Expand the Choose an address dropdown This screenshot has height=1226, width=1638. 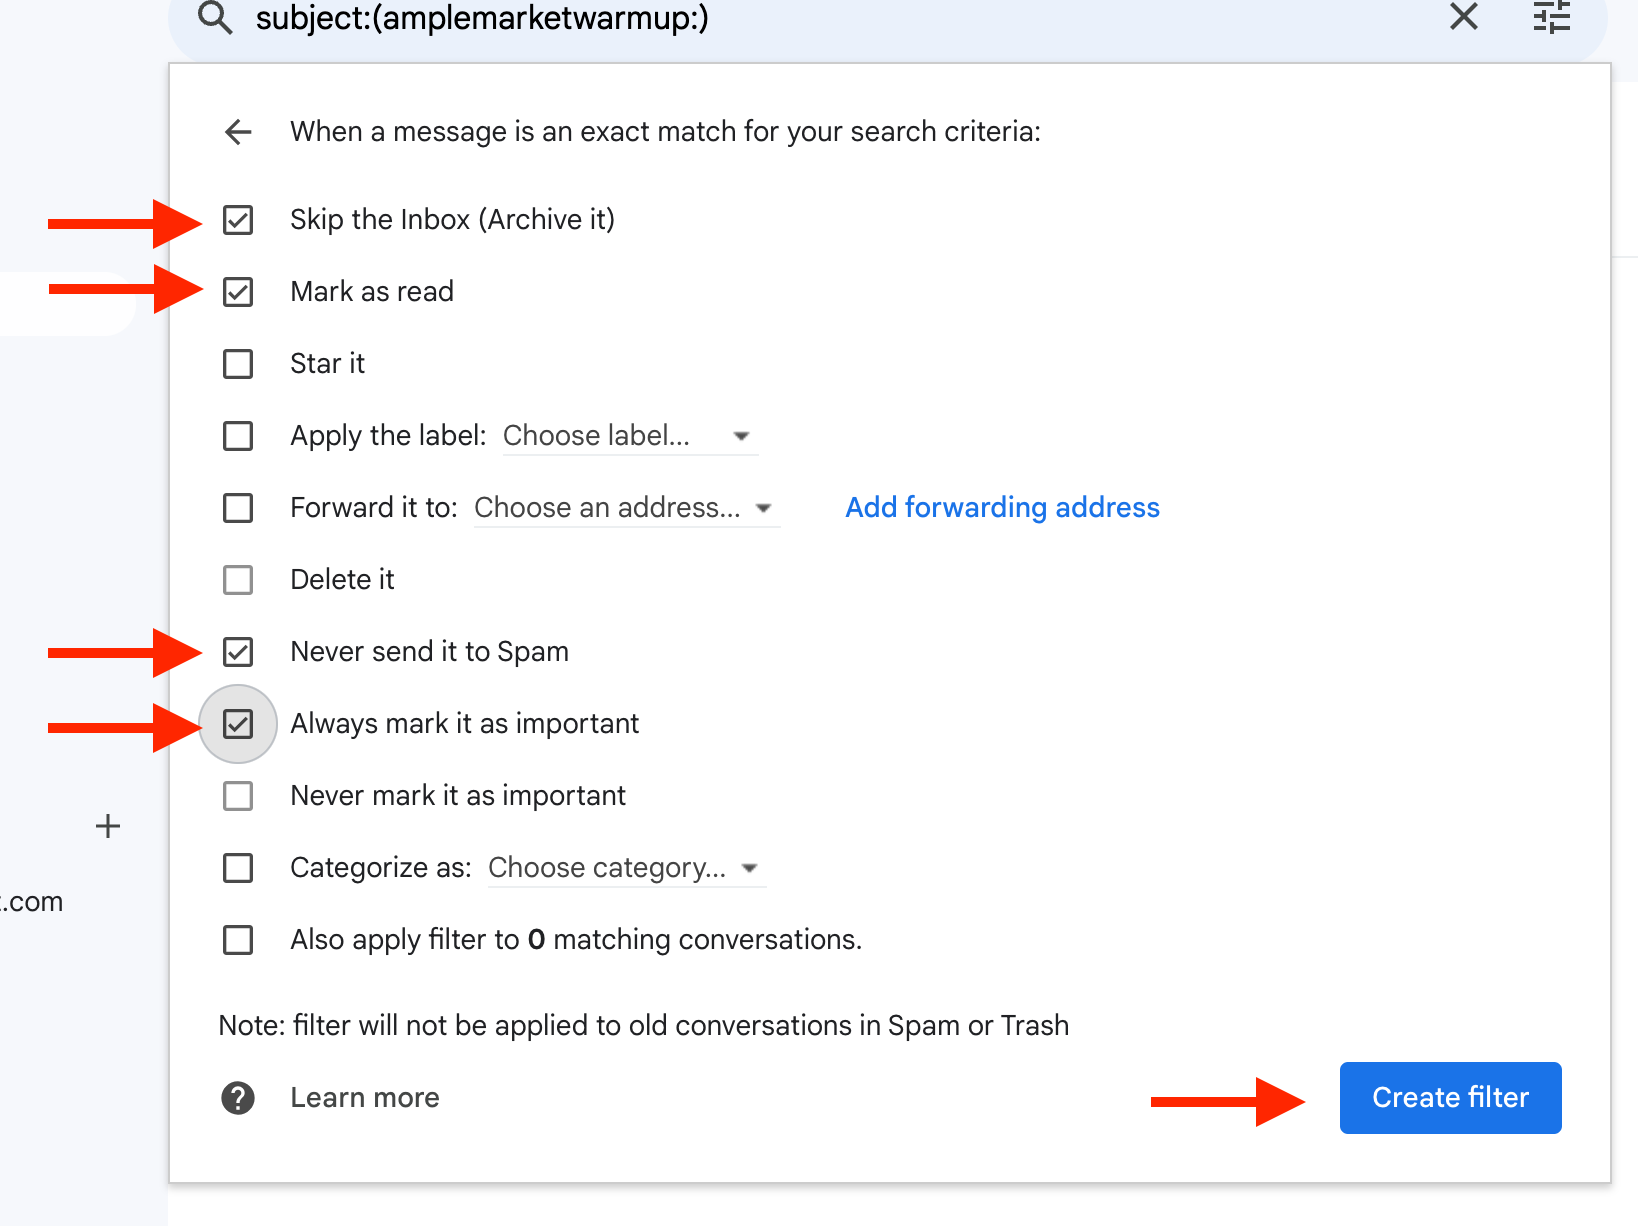pos(624,508)
